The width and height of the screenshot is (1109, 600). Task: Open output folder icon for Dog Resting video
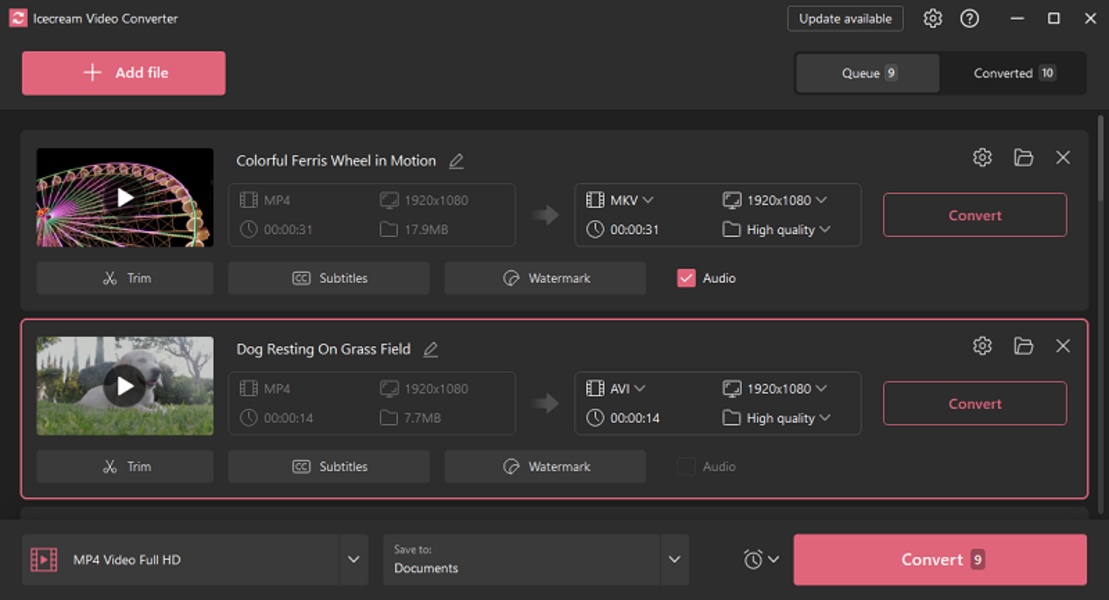1023,346
